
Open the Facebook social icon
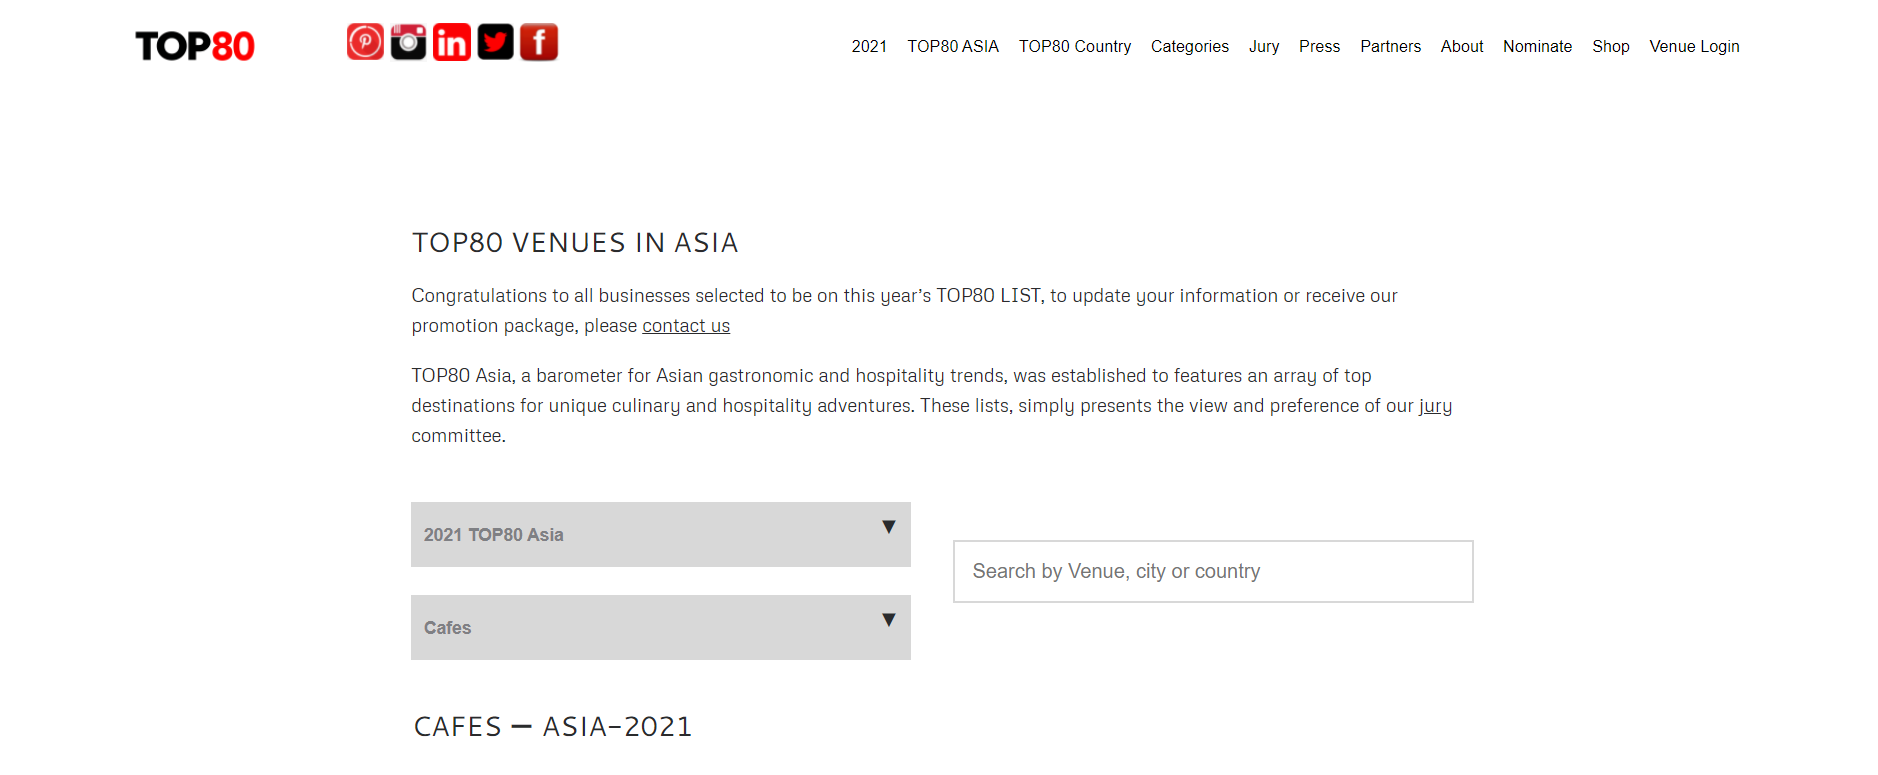point(539,42)
